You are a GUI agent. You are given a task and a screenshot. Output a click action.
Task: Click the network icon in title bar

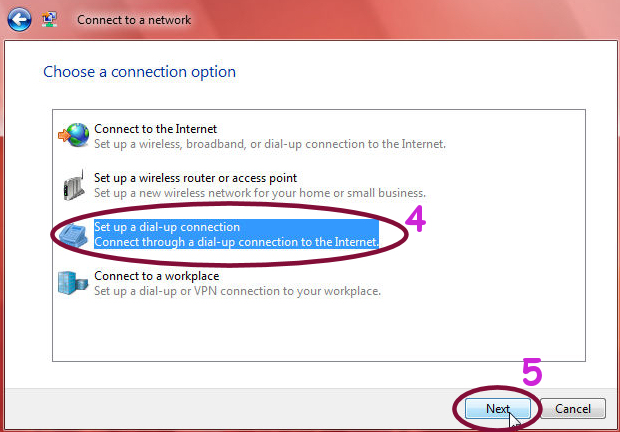click(x=49, y=19)
